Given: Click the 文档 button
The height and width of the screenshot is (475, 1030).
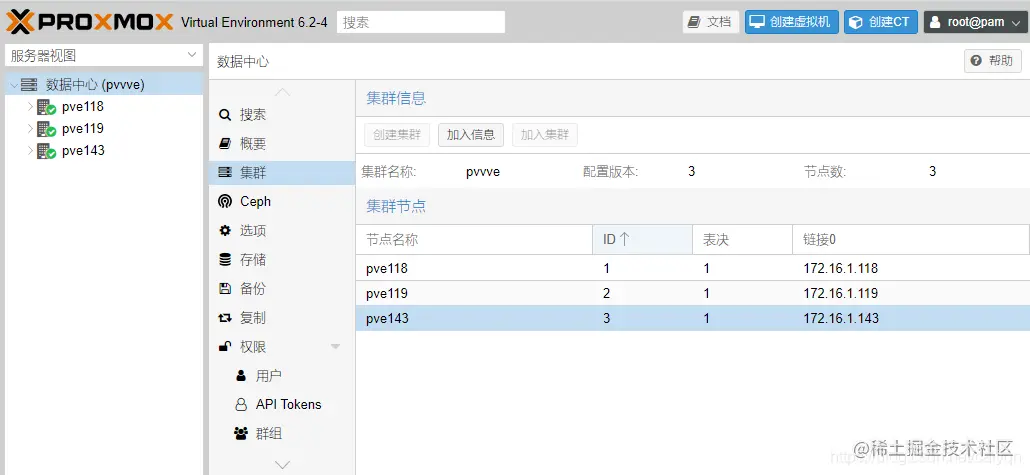Looking at the screenshot, I should (711, 22).
